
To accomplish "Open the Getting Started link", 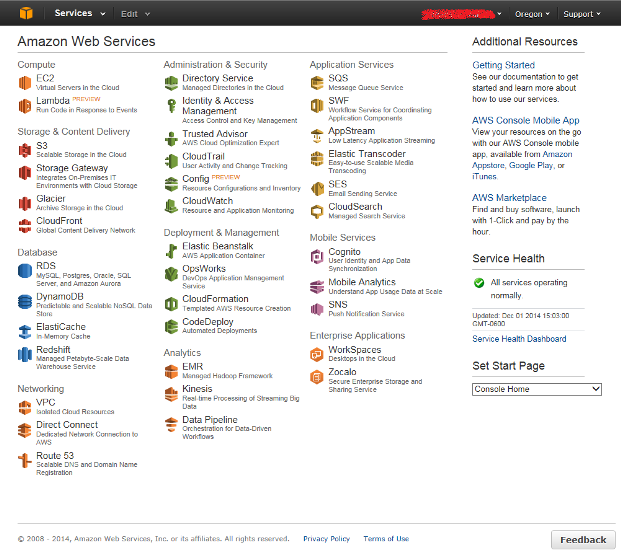I will pyautogui.click(x=503, y=65).
